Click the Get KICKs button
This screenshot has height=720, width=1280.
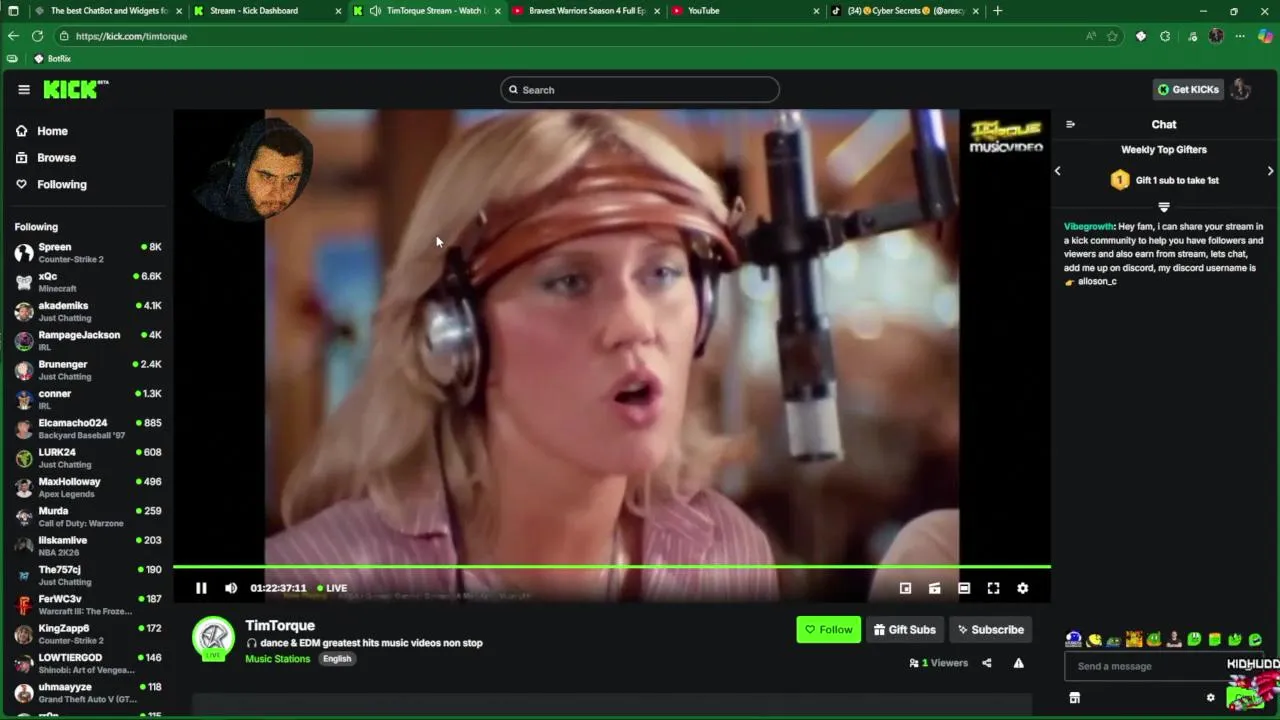pyautogui.click(x=1188, y=89)
